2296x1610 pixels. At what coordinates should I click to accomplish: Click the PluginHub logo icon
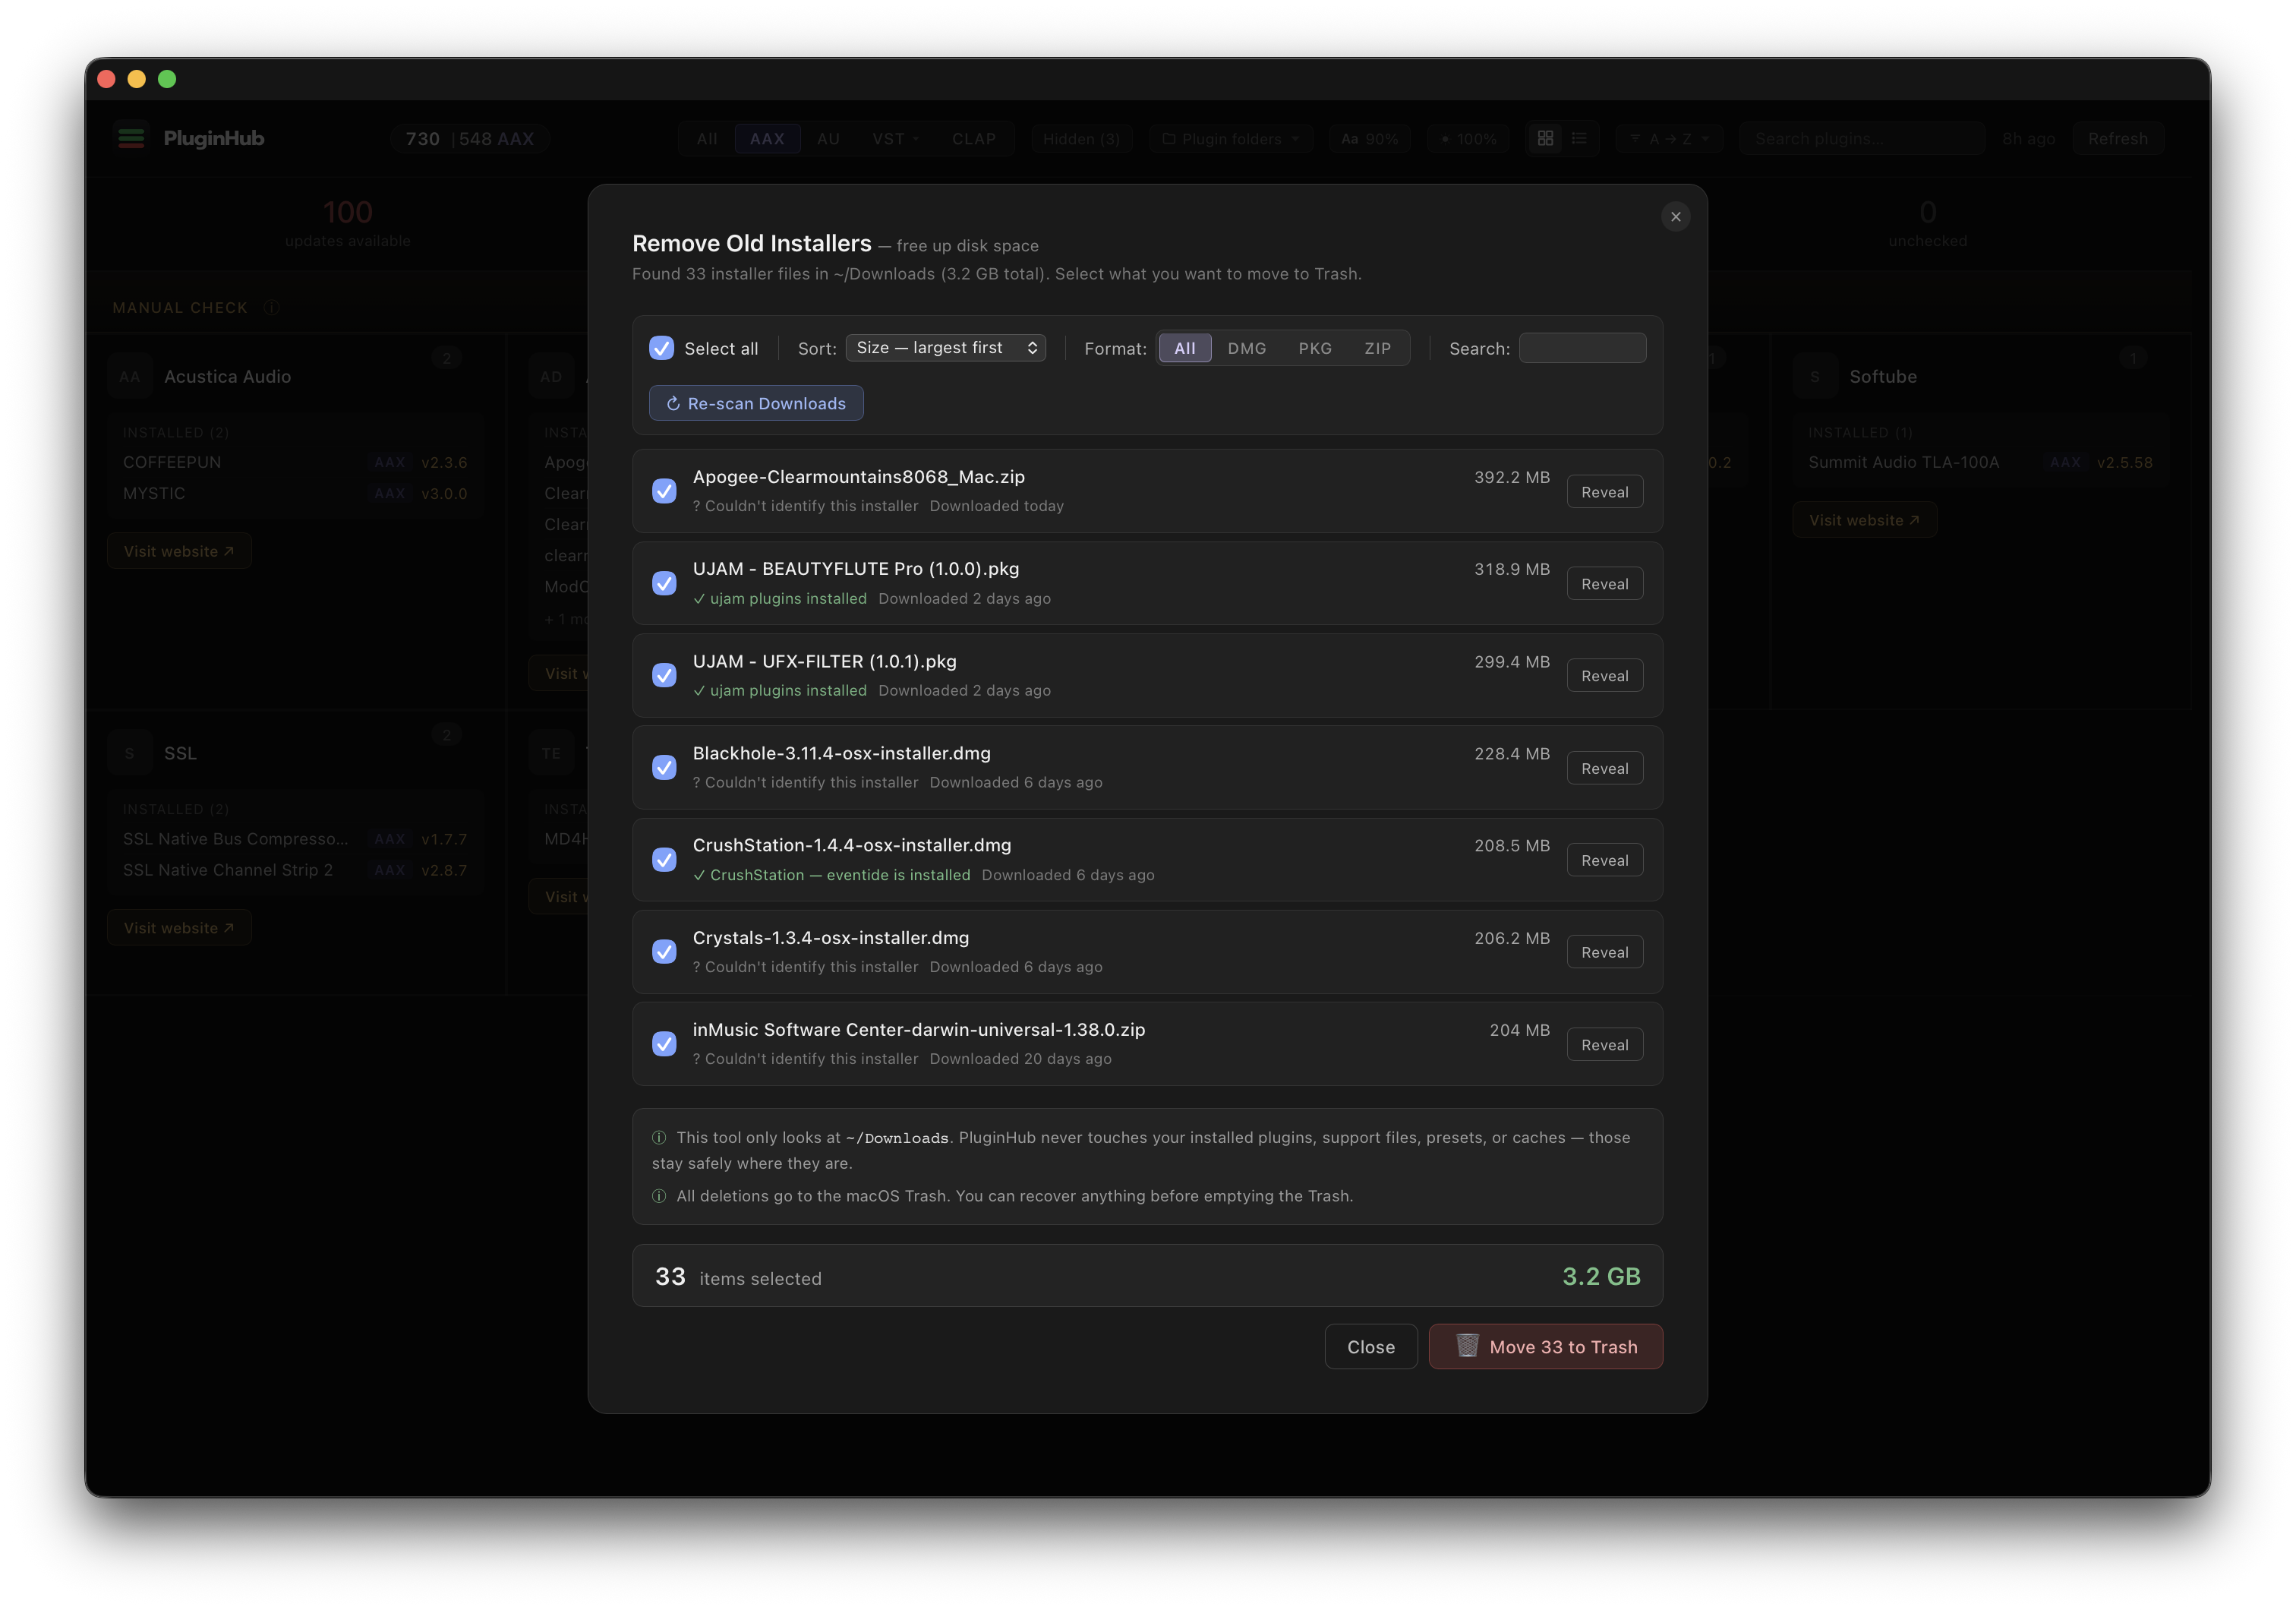[x=131, y=138]
